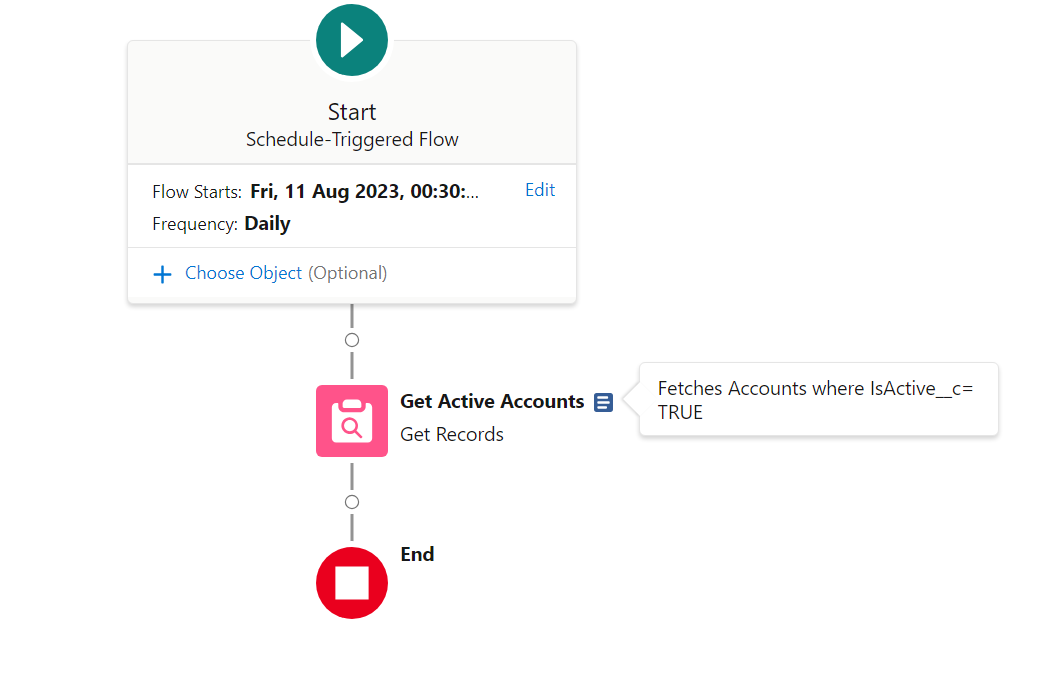Click the Get Records type text
The height and width of the screenshot is (678, 1059).
click(452, 434)
